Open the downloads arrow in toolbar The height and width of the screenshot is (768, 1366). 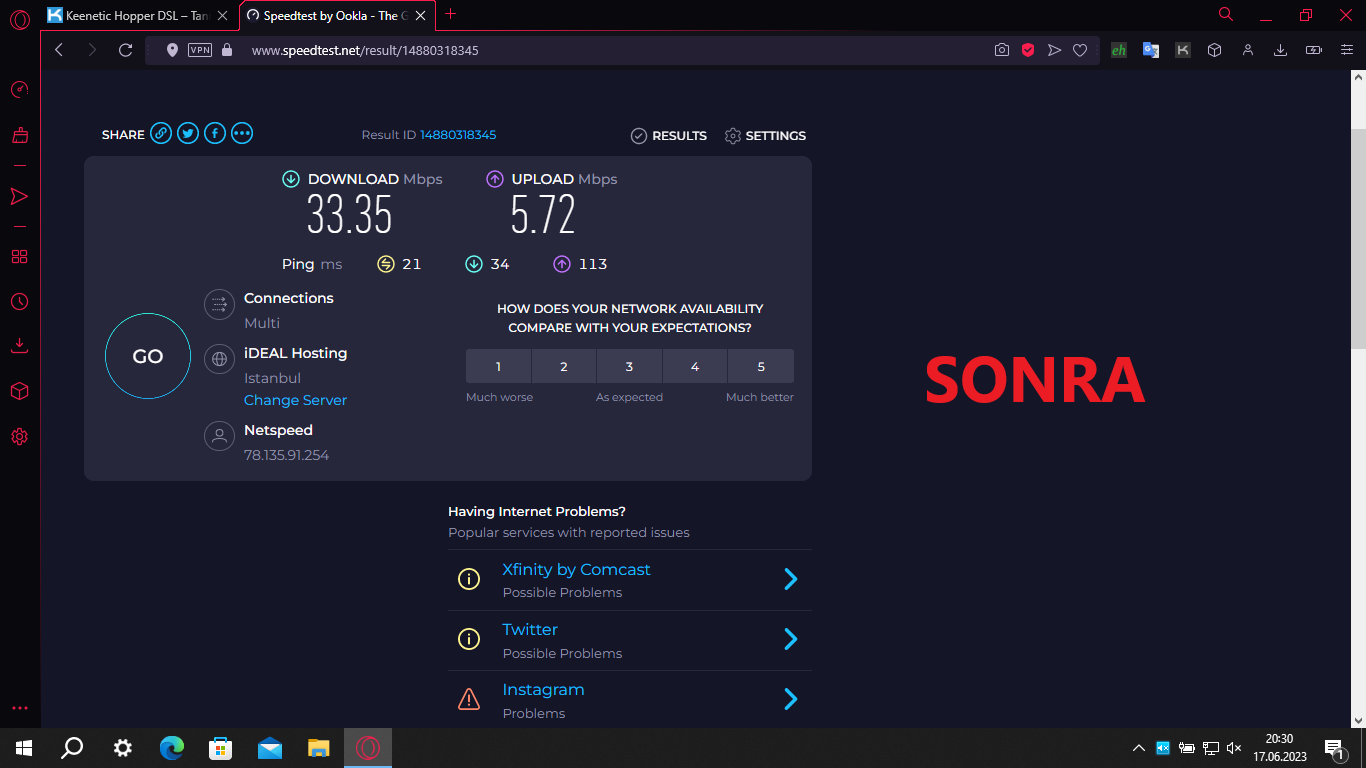pos(1280,50)
